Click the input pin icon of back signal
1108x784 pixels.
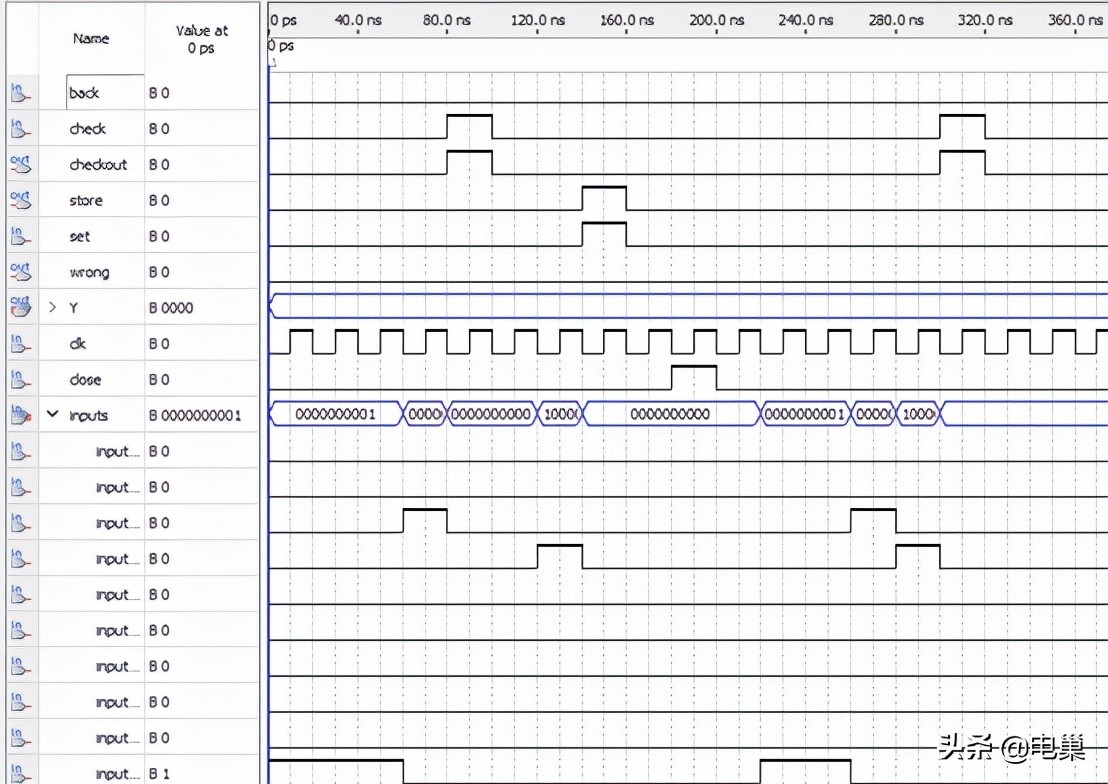click(x=20, y=93)
